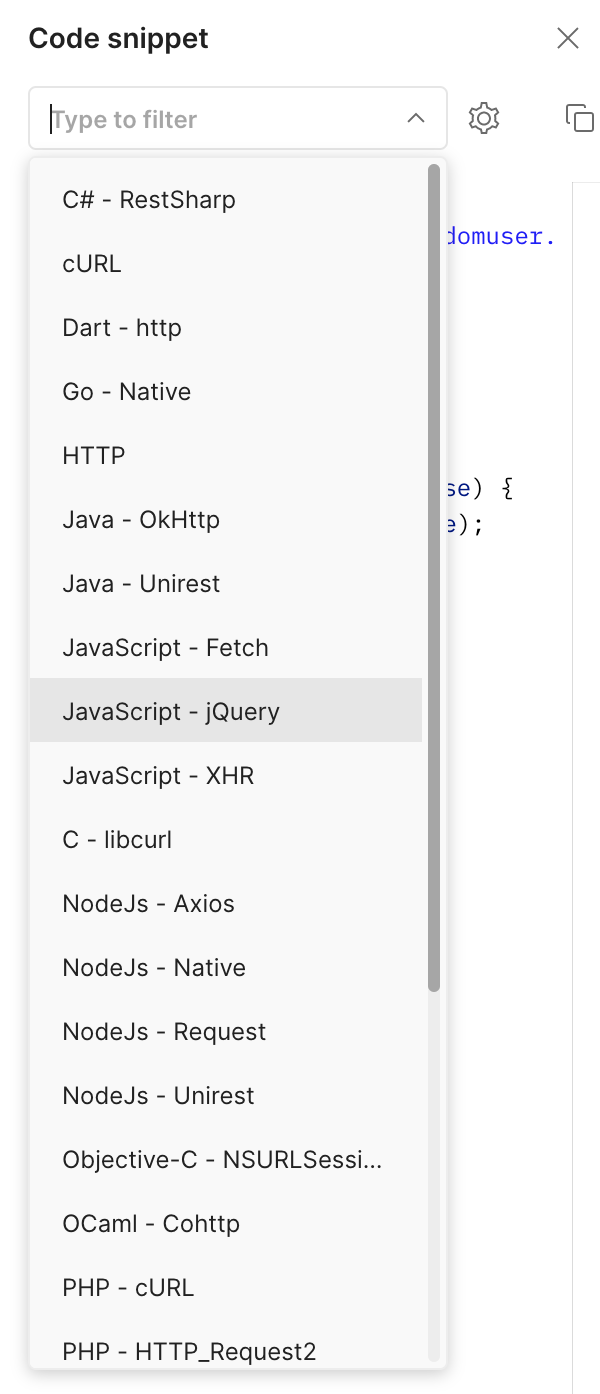The width and height of the screenshot is (600, 1394).
Task: Choose PHP - cURL from list
Action: pos(128,1288)
